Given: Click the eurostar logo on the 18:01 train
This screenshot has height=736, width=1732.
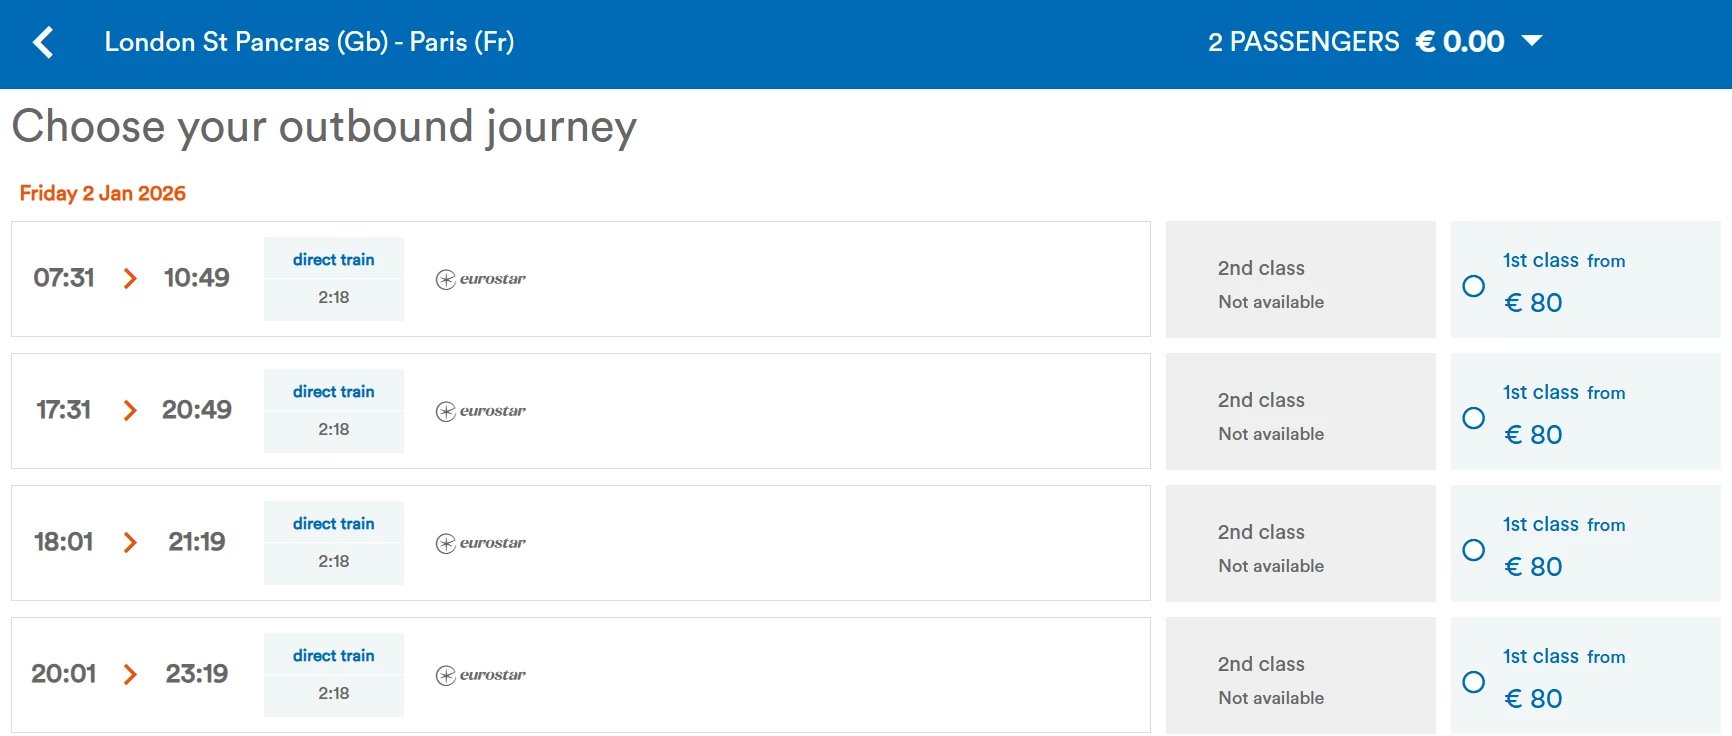Looking at the screenshot, I should (481, 543).
